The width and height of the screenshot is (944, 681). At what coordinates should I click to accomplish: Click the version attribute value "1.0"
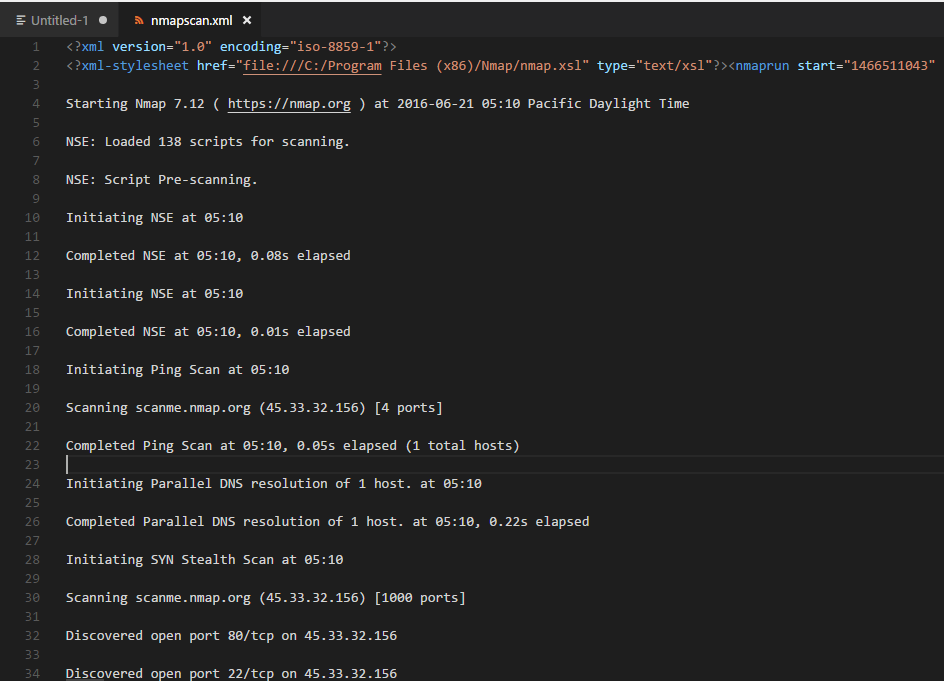(193, 46)
